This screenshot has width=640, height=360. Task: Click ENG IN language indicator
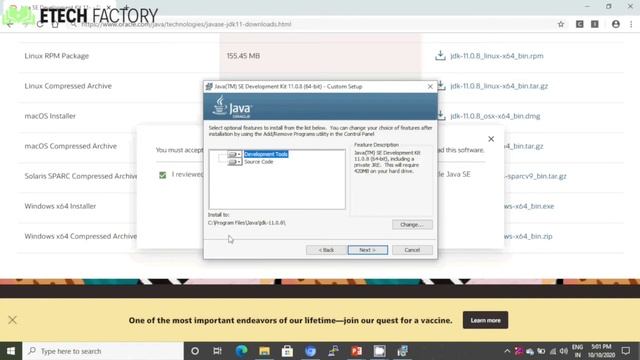(x=577, y=351)
